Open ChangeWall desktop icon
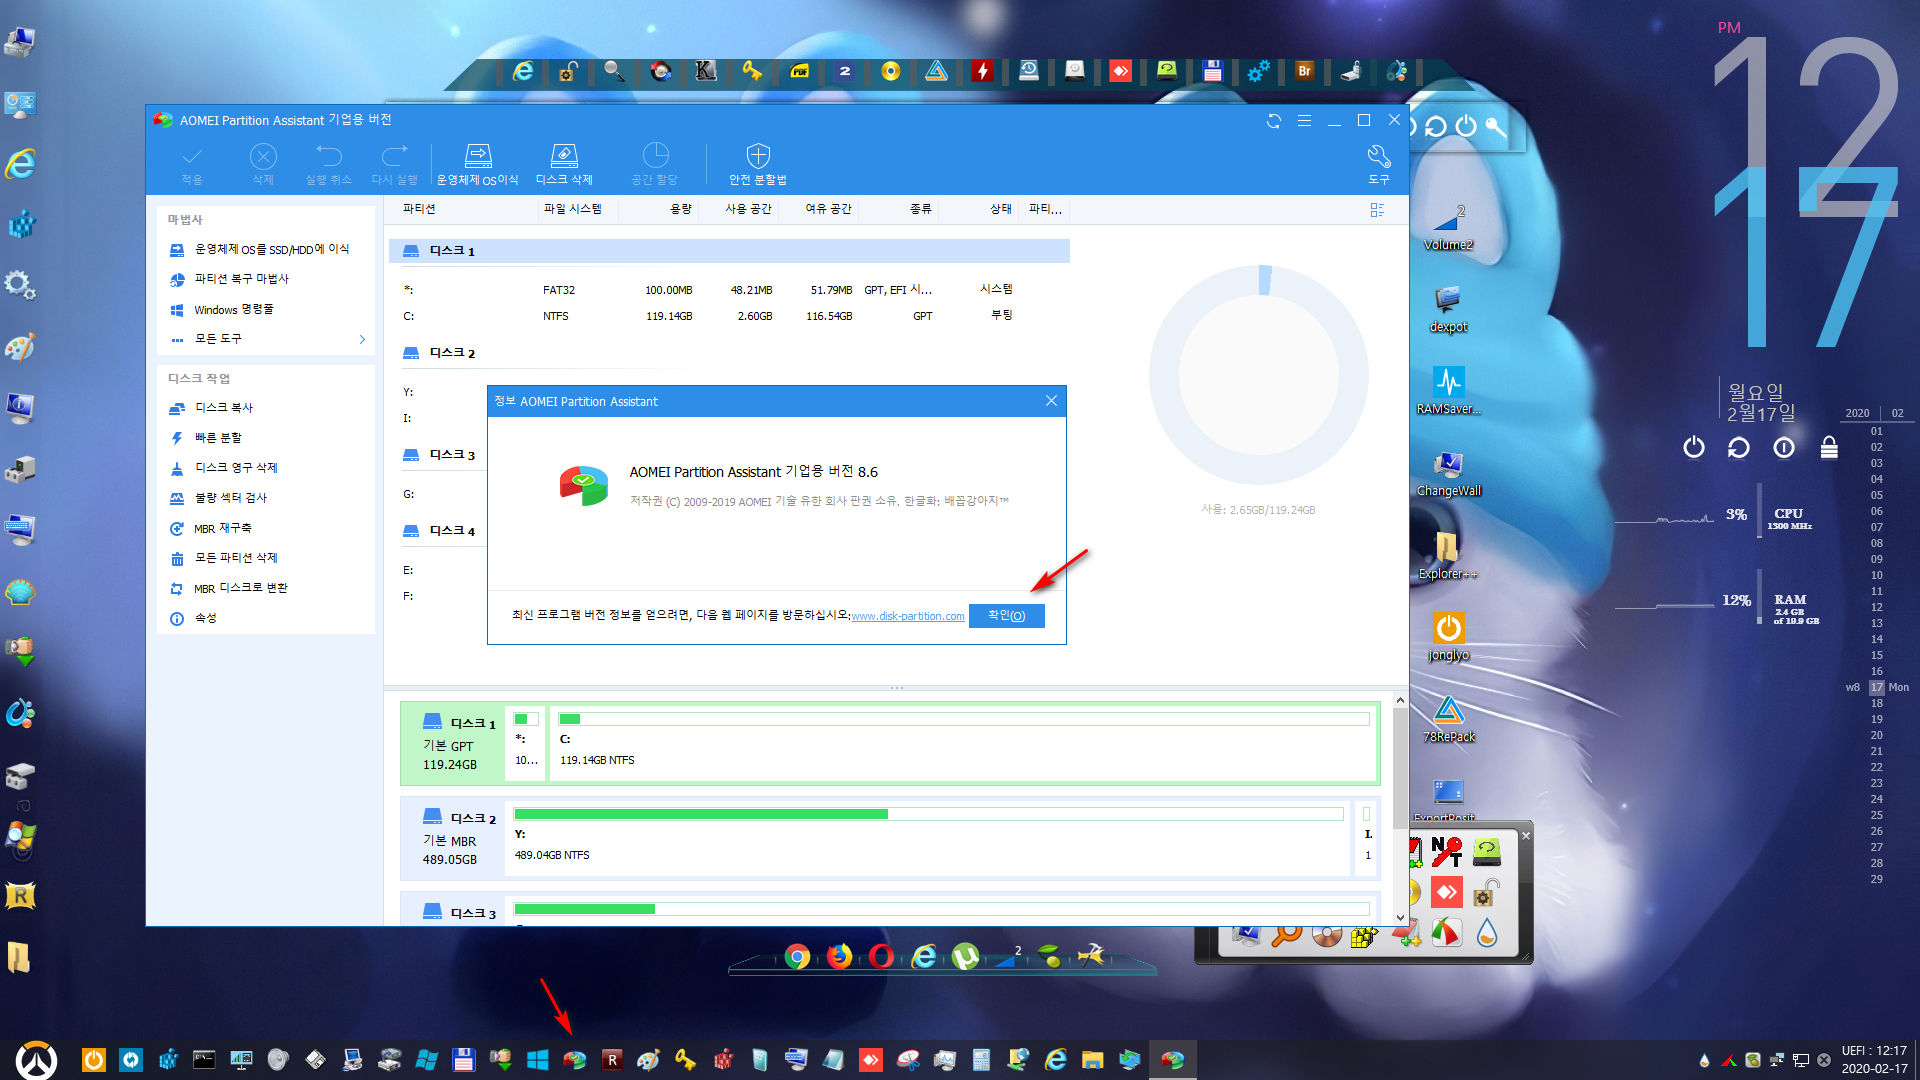Image resolution: width=1920 pixels, height=1080 pixels. point(1448,472)
